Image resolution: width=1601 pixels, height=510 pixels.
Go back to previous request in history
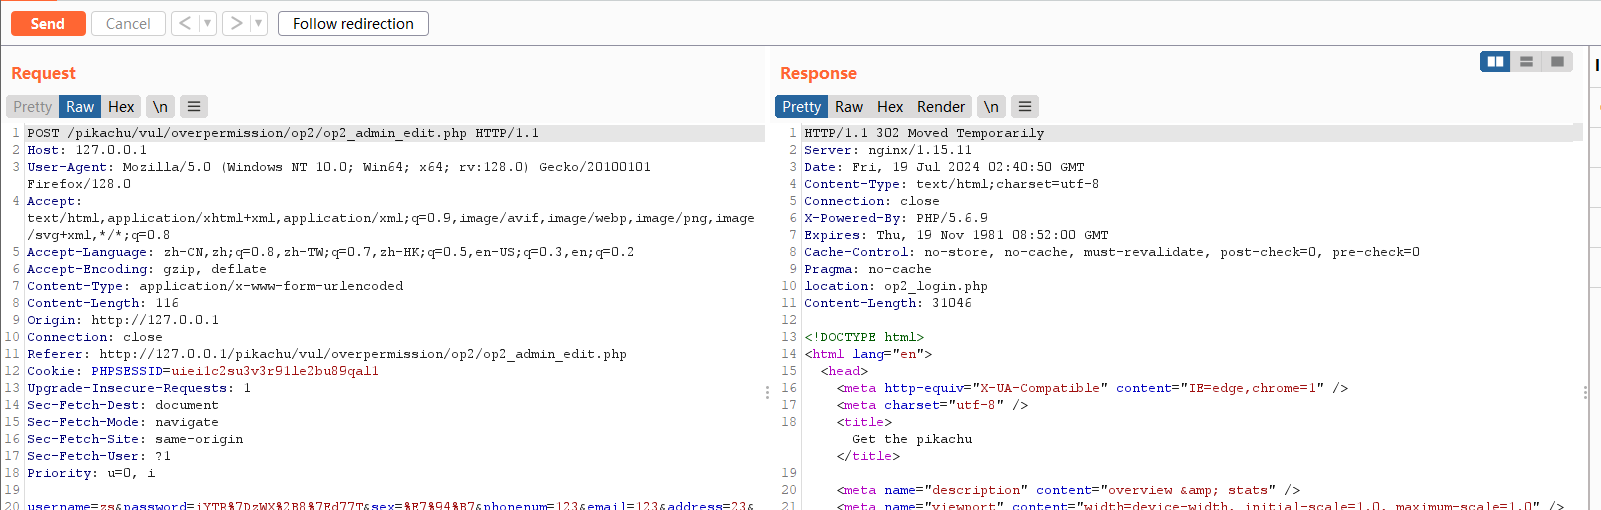pyautogui.click(x=185, y=23)
